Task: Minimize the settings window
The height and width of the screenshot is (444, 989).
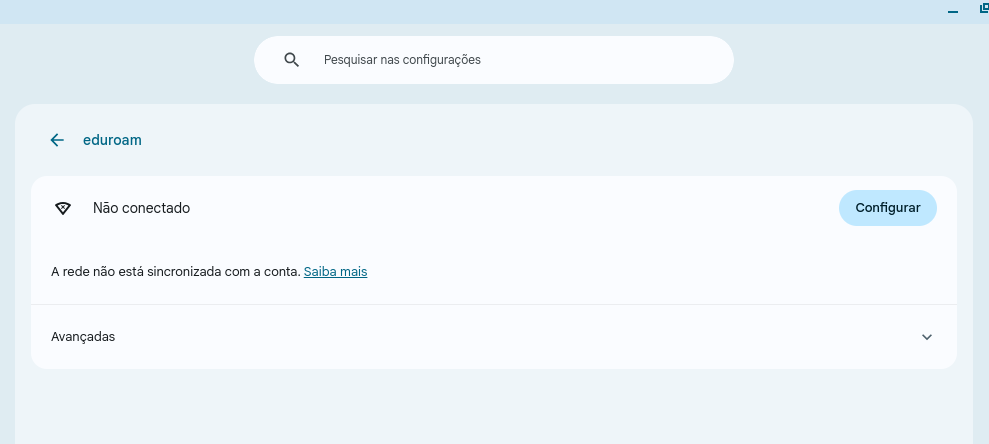Action: point(952,11)
